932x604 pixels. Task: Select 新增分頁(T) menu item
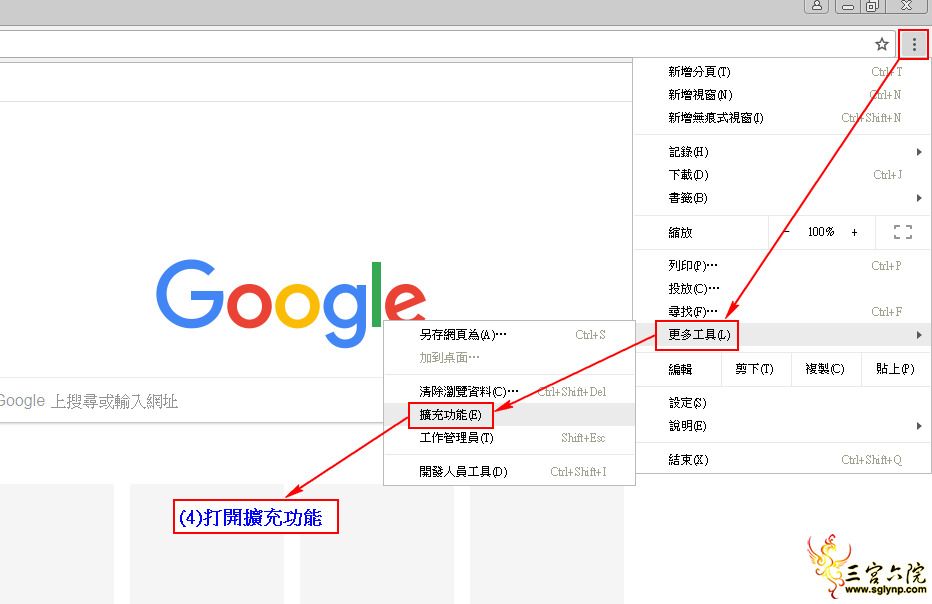pos(782,72)
